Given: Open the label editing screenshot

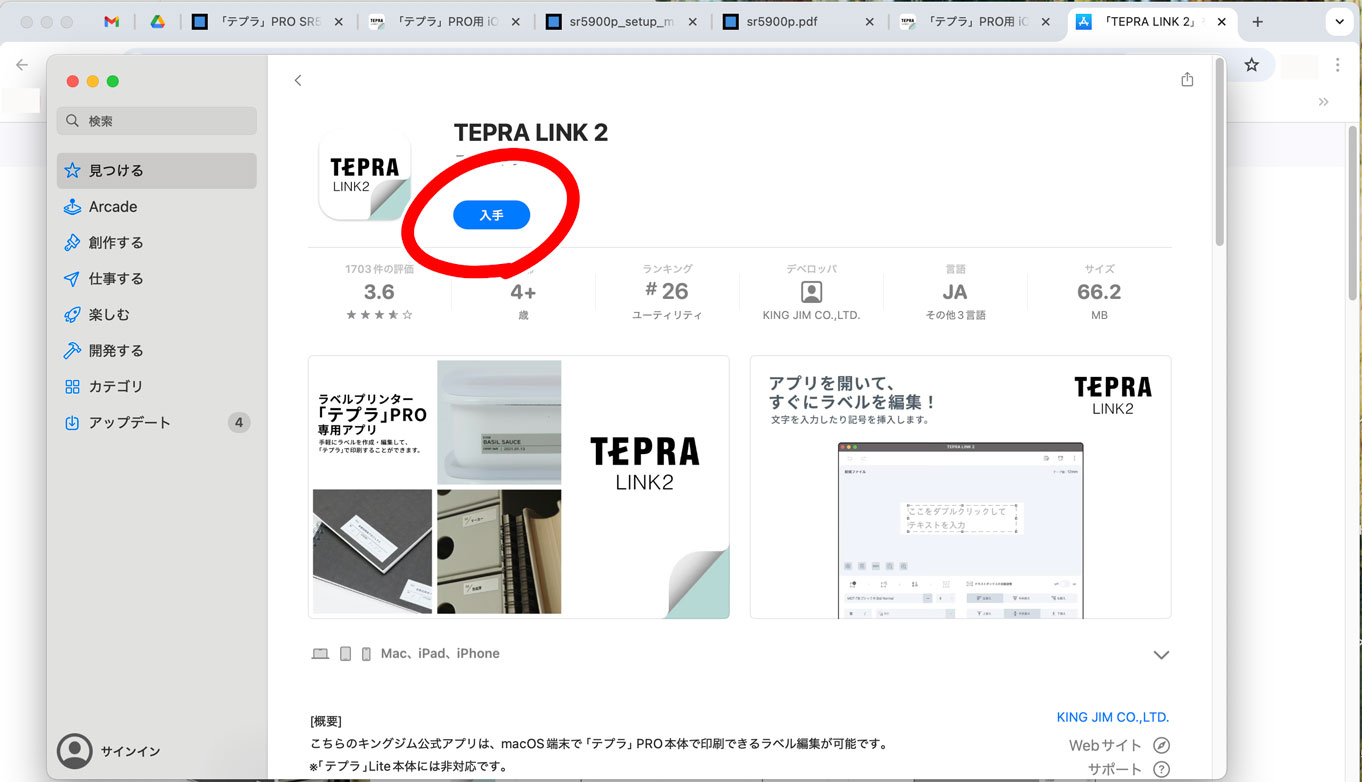Looking at the screenshot, I should coord(961,487).
